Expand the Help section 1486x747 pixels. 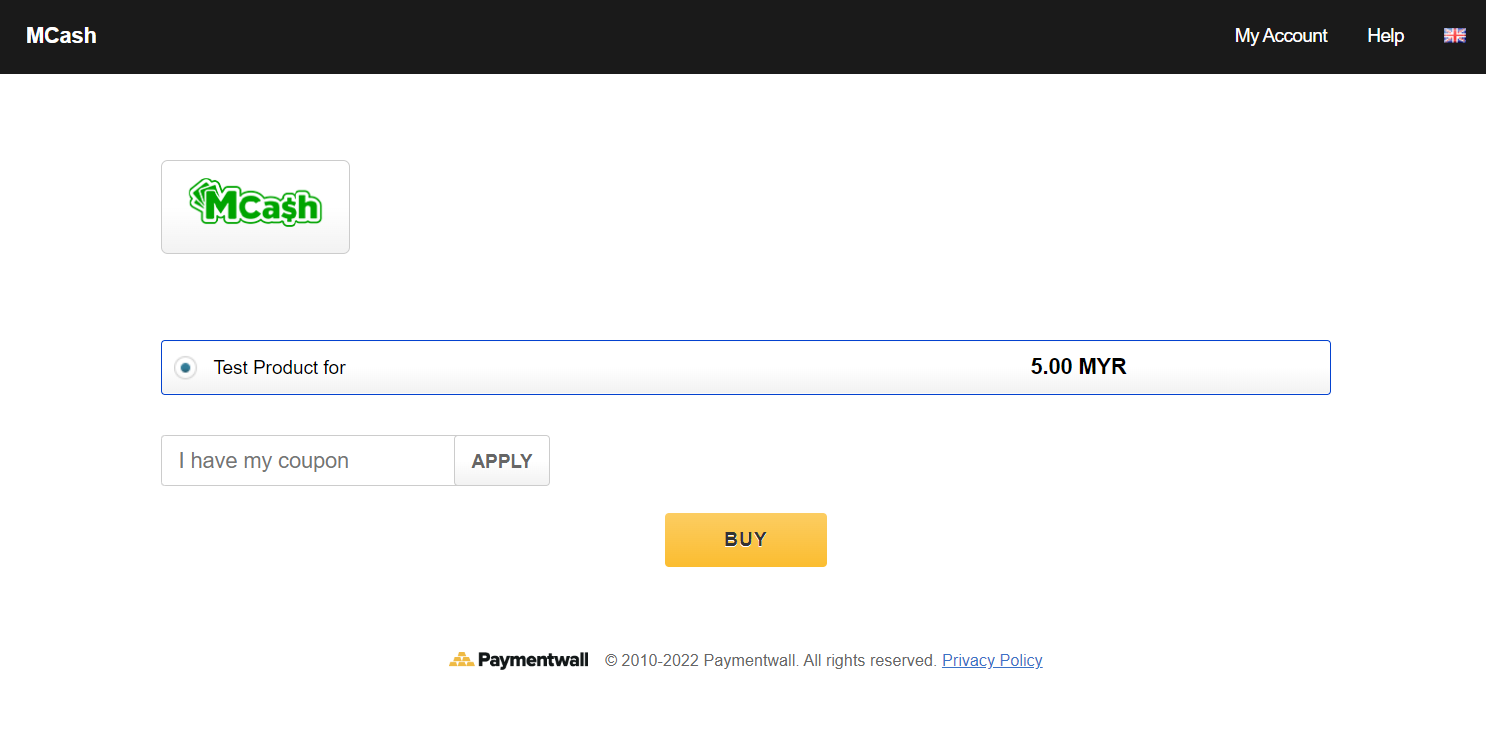pyautogui.click(x=1386, y=35)
